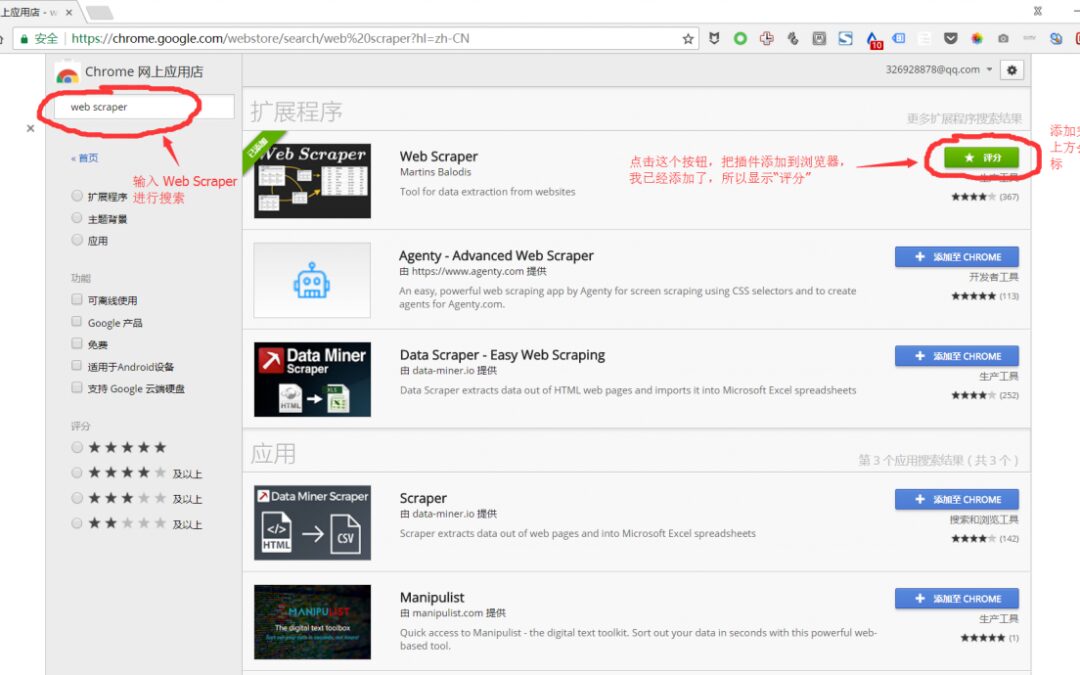Click the Chrome Web Store logo
The image size is (1080, 675).
68,74
